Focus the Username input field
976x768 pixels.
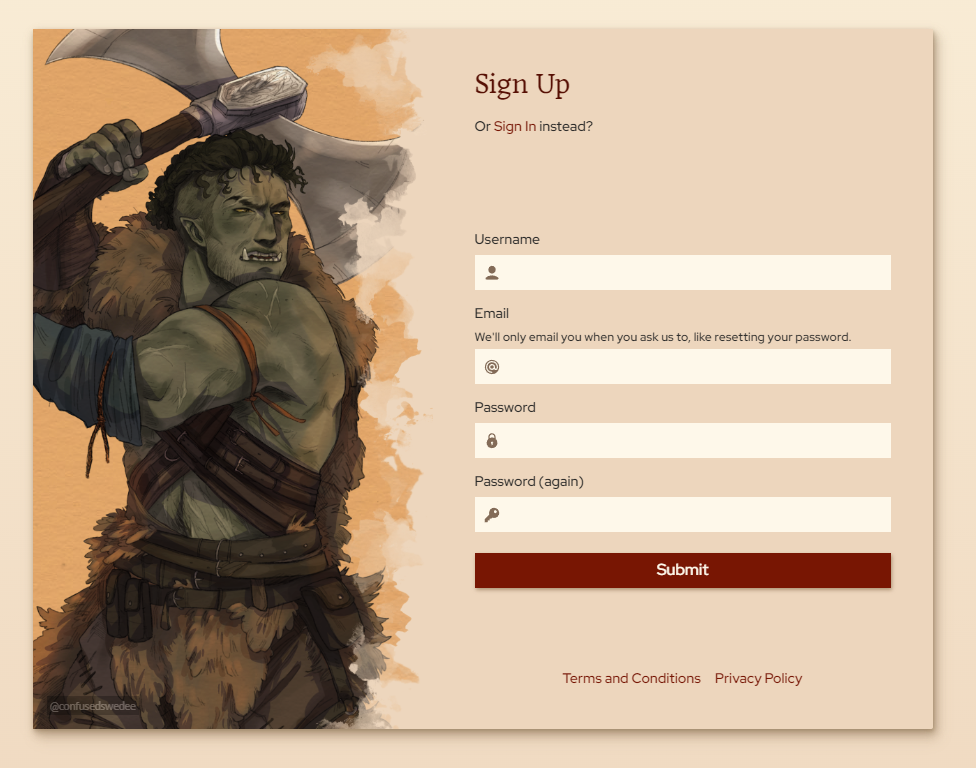coord(683,273)
